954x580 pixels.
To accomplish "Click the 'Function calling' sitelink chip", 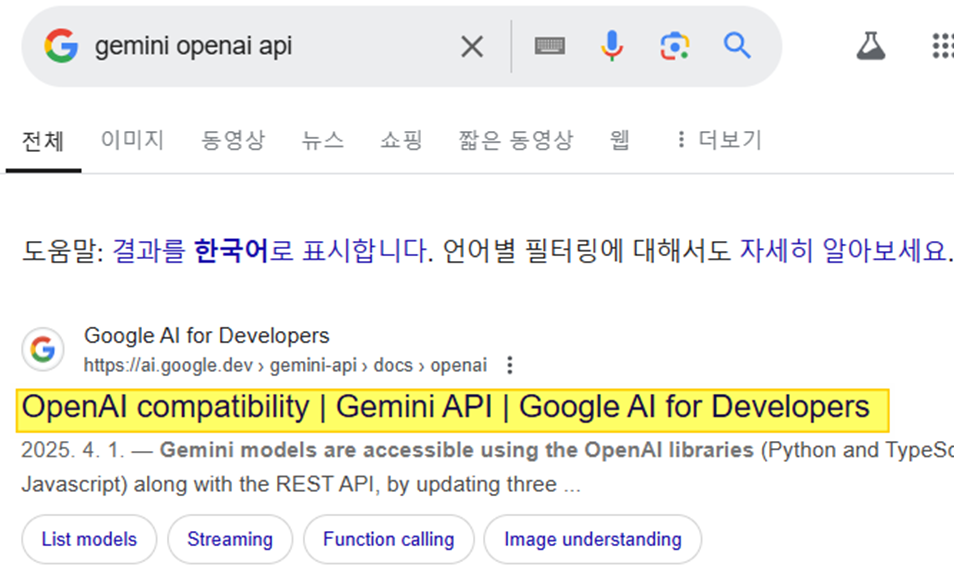I will click(x=389, y=539).
